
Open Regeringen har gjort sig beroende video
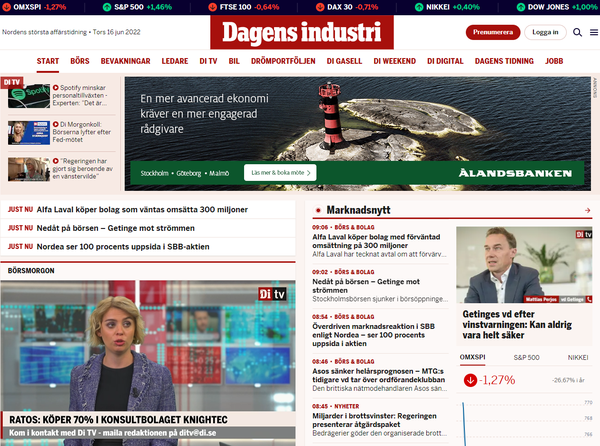[x=83, y=169]
